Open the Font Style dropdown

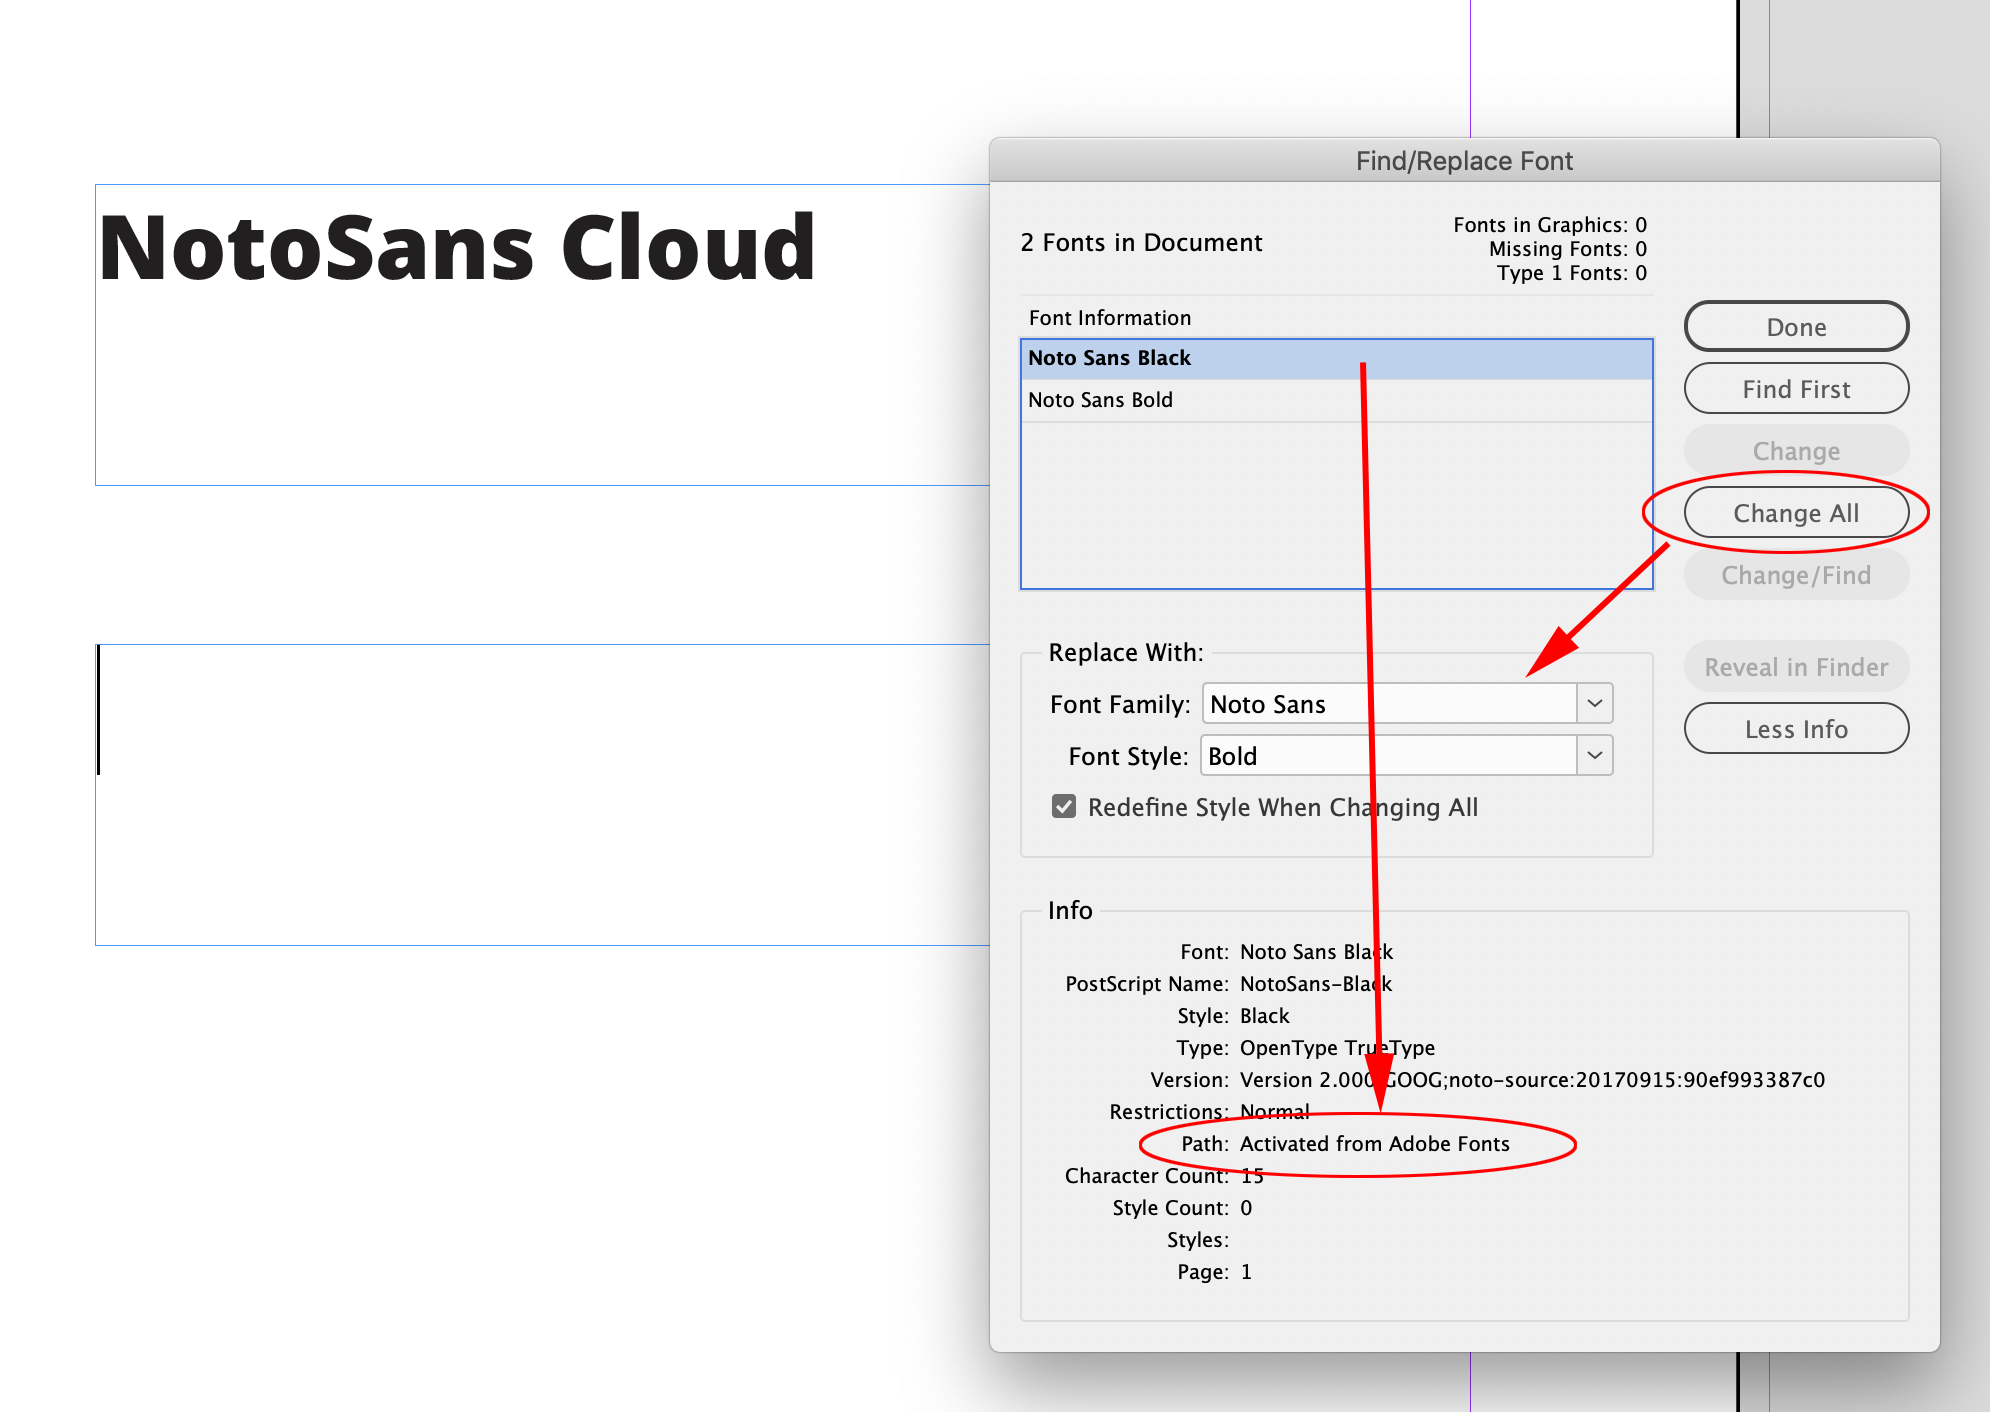pyautogui.click(x=1595, y=755)
